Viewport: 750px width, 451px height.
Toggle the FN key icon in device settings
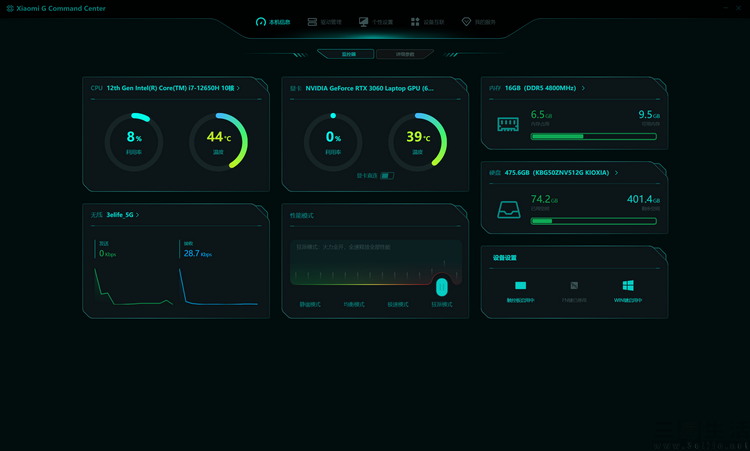tap(574, 286)
